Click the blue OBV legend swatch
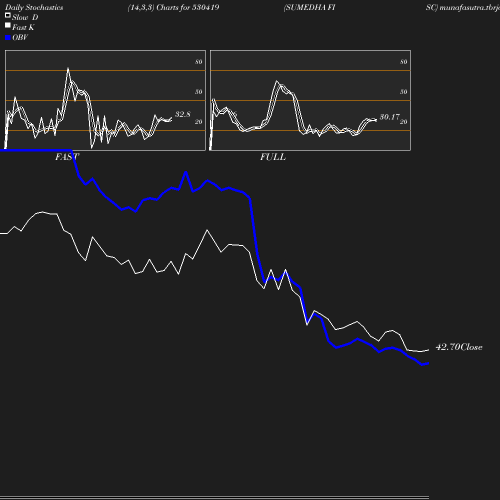Image resolution: width=500 pixels, height=500 pixels. click(x=8, y=38)
